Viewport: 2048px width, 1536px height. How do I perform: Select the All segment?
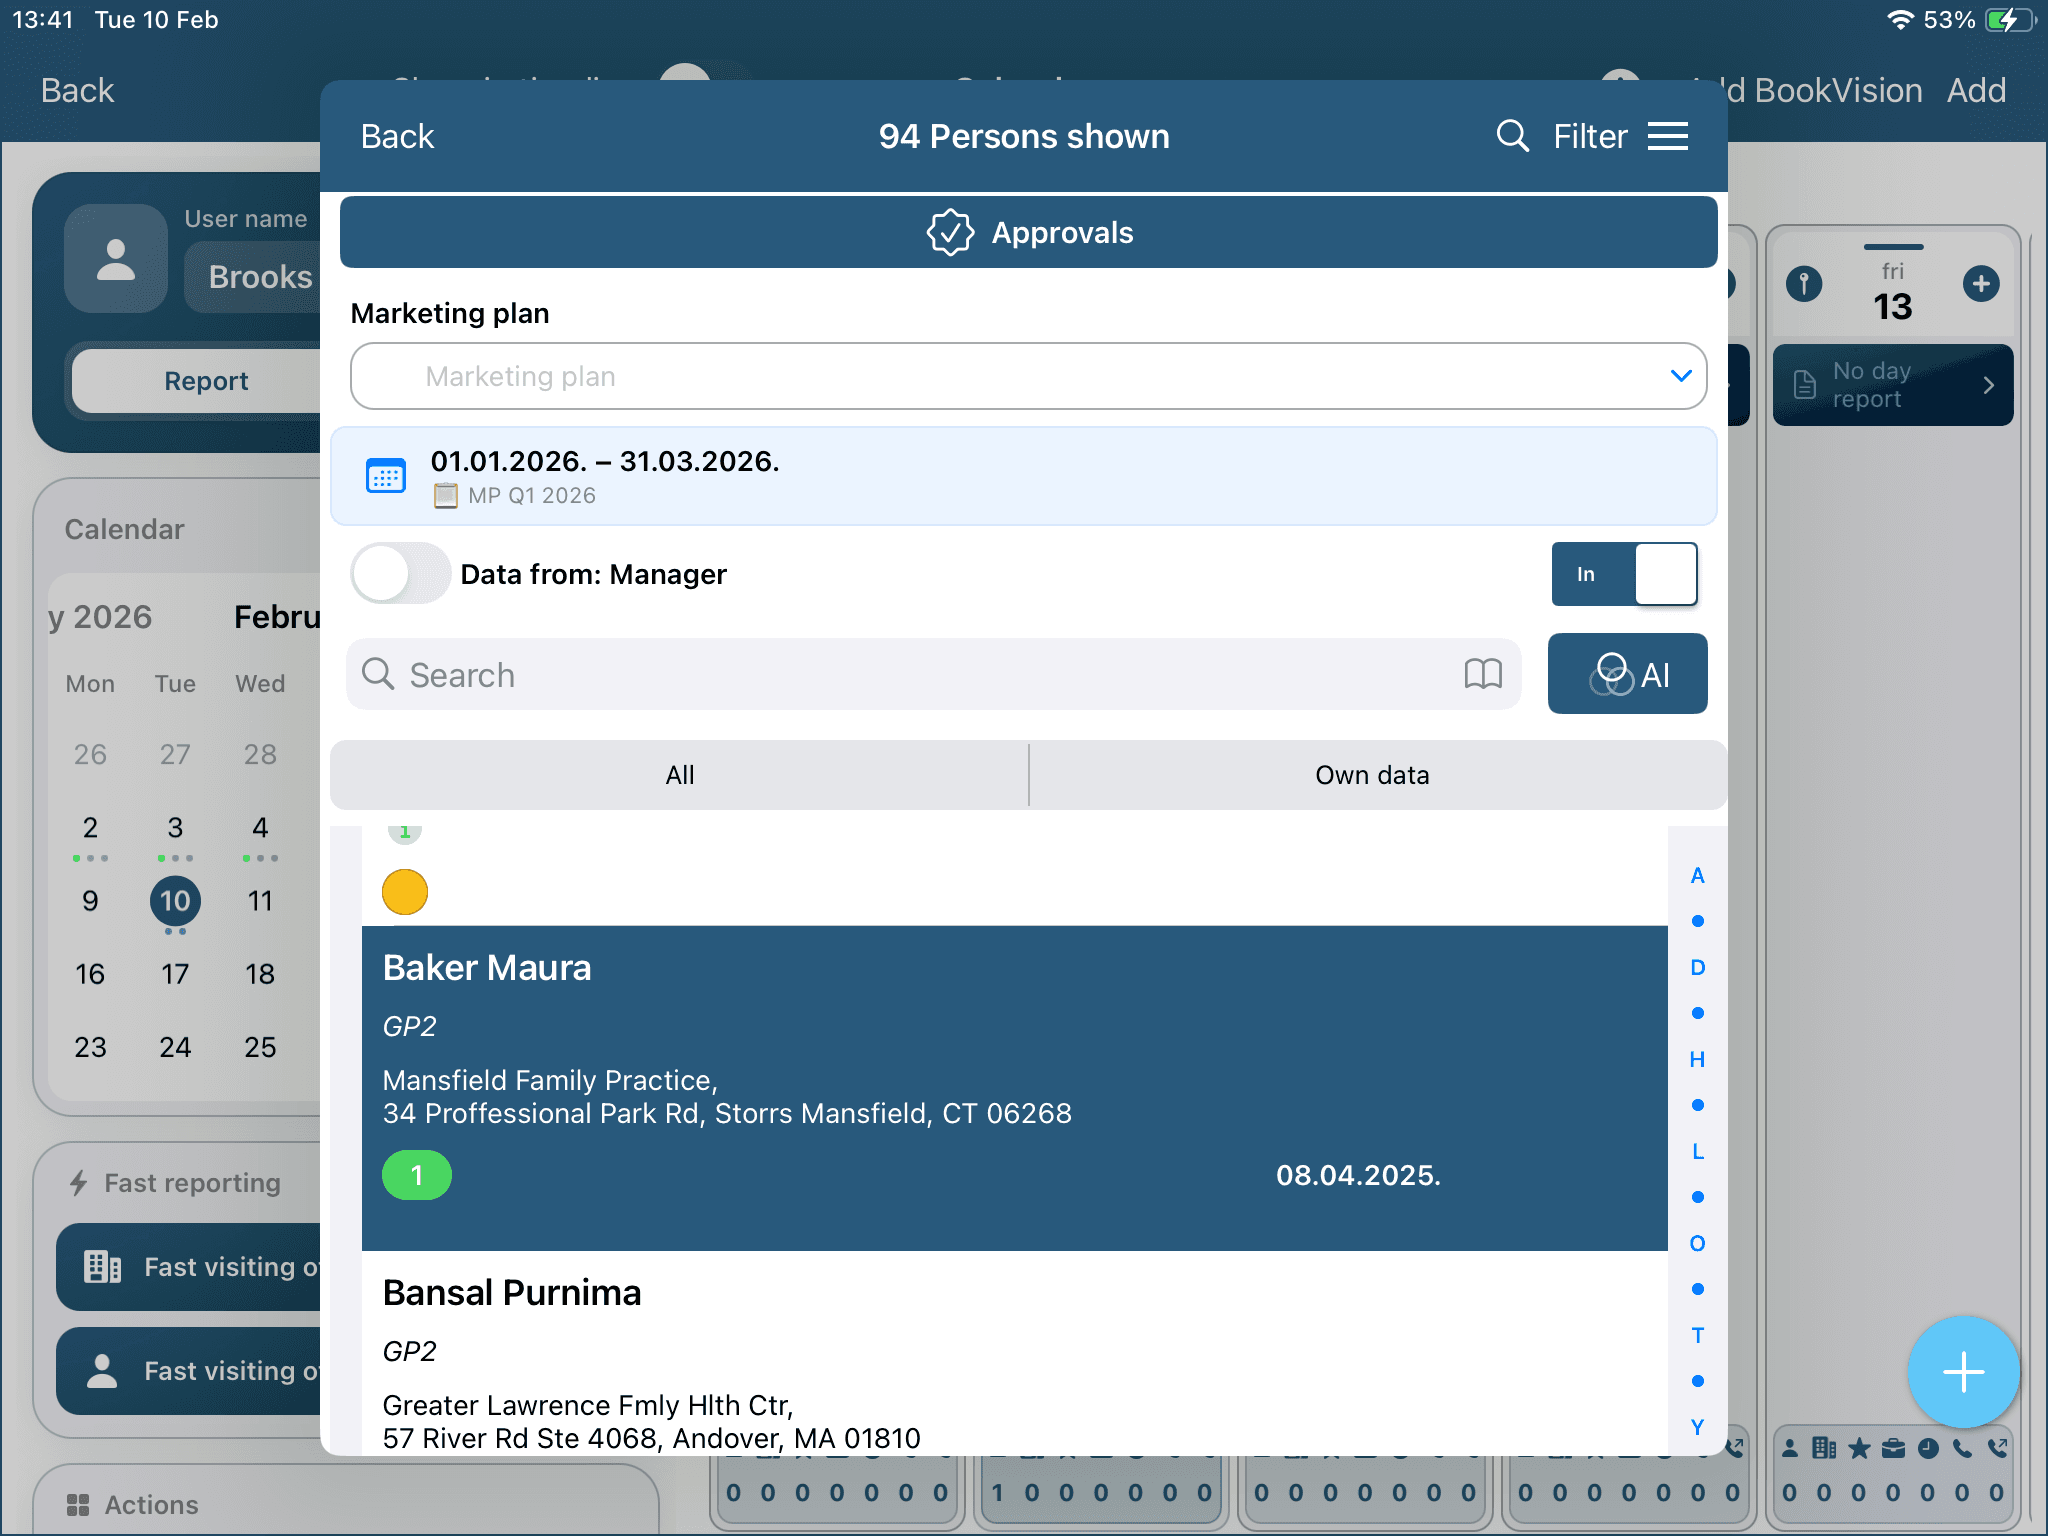point(680,775)
